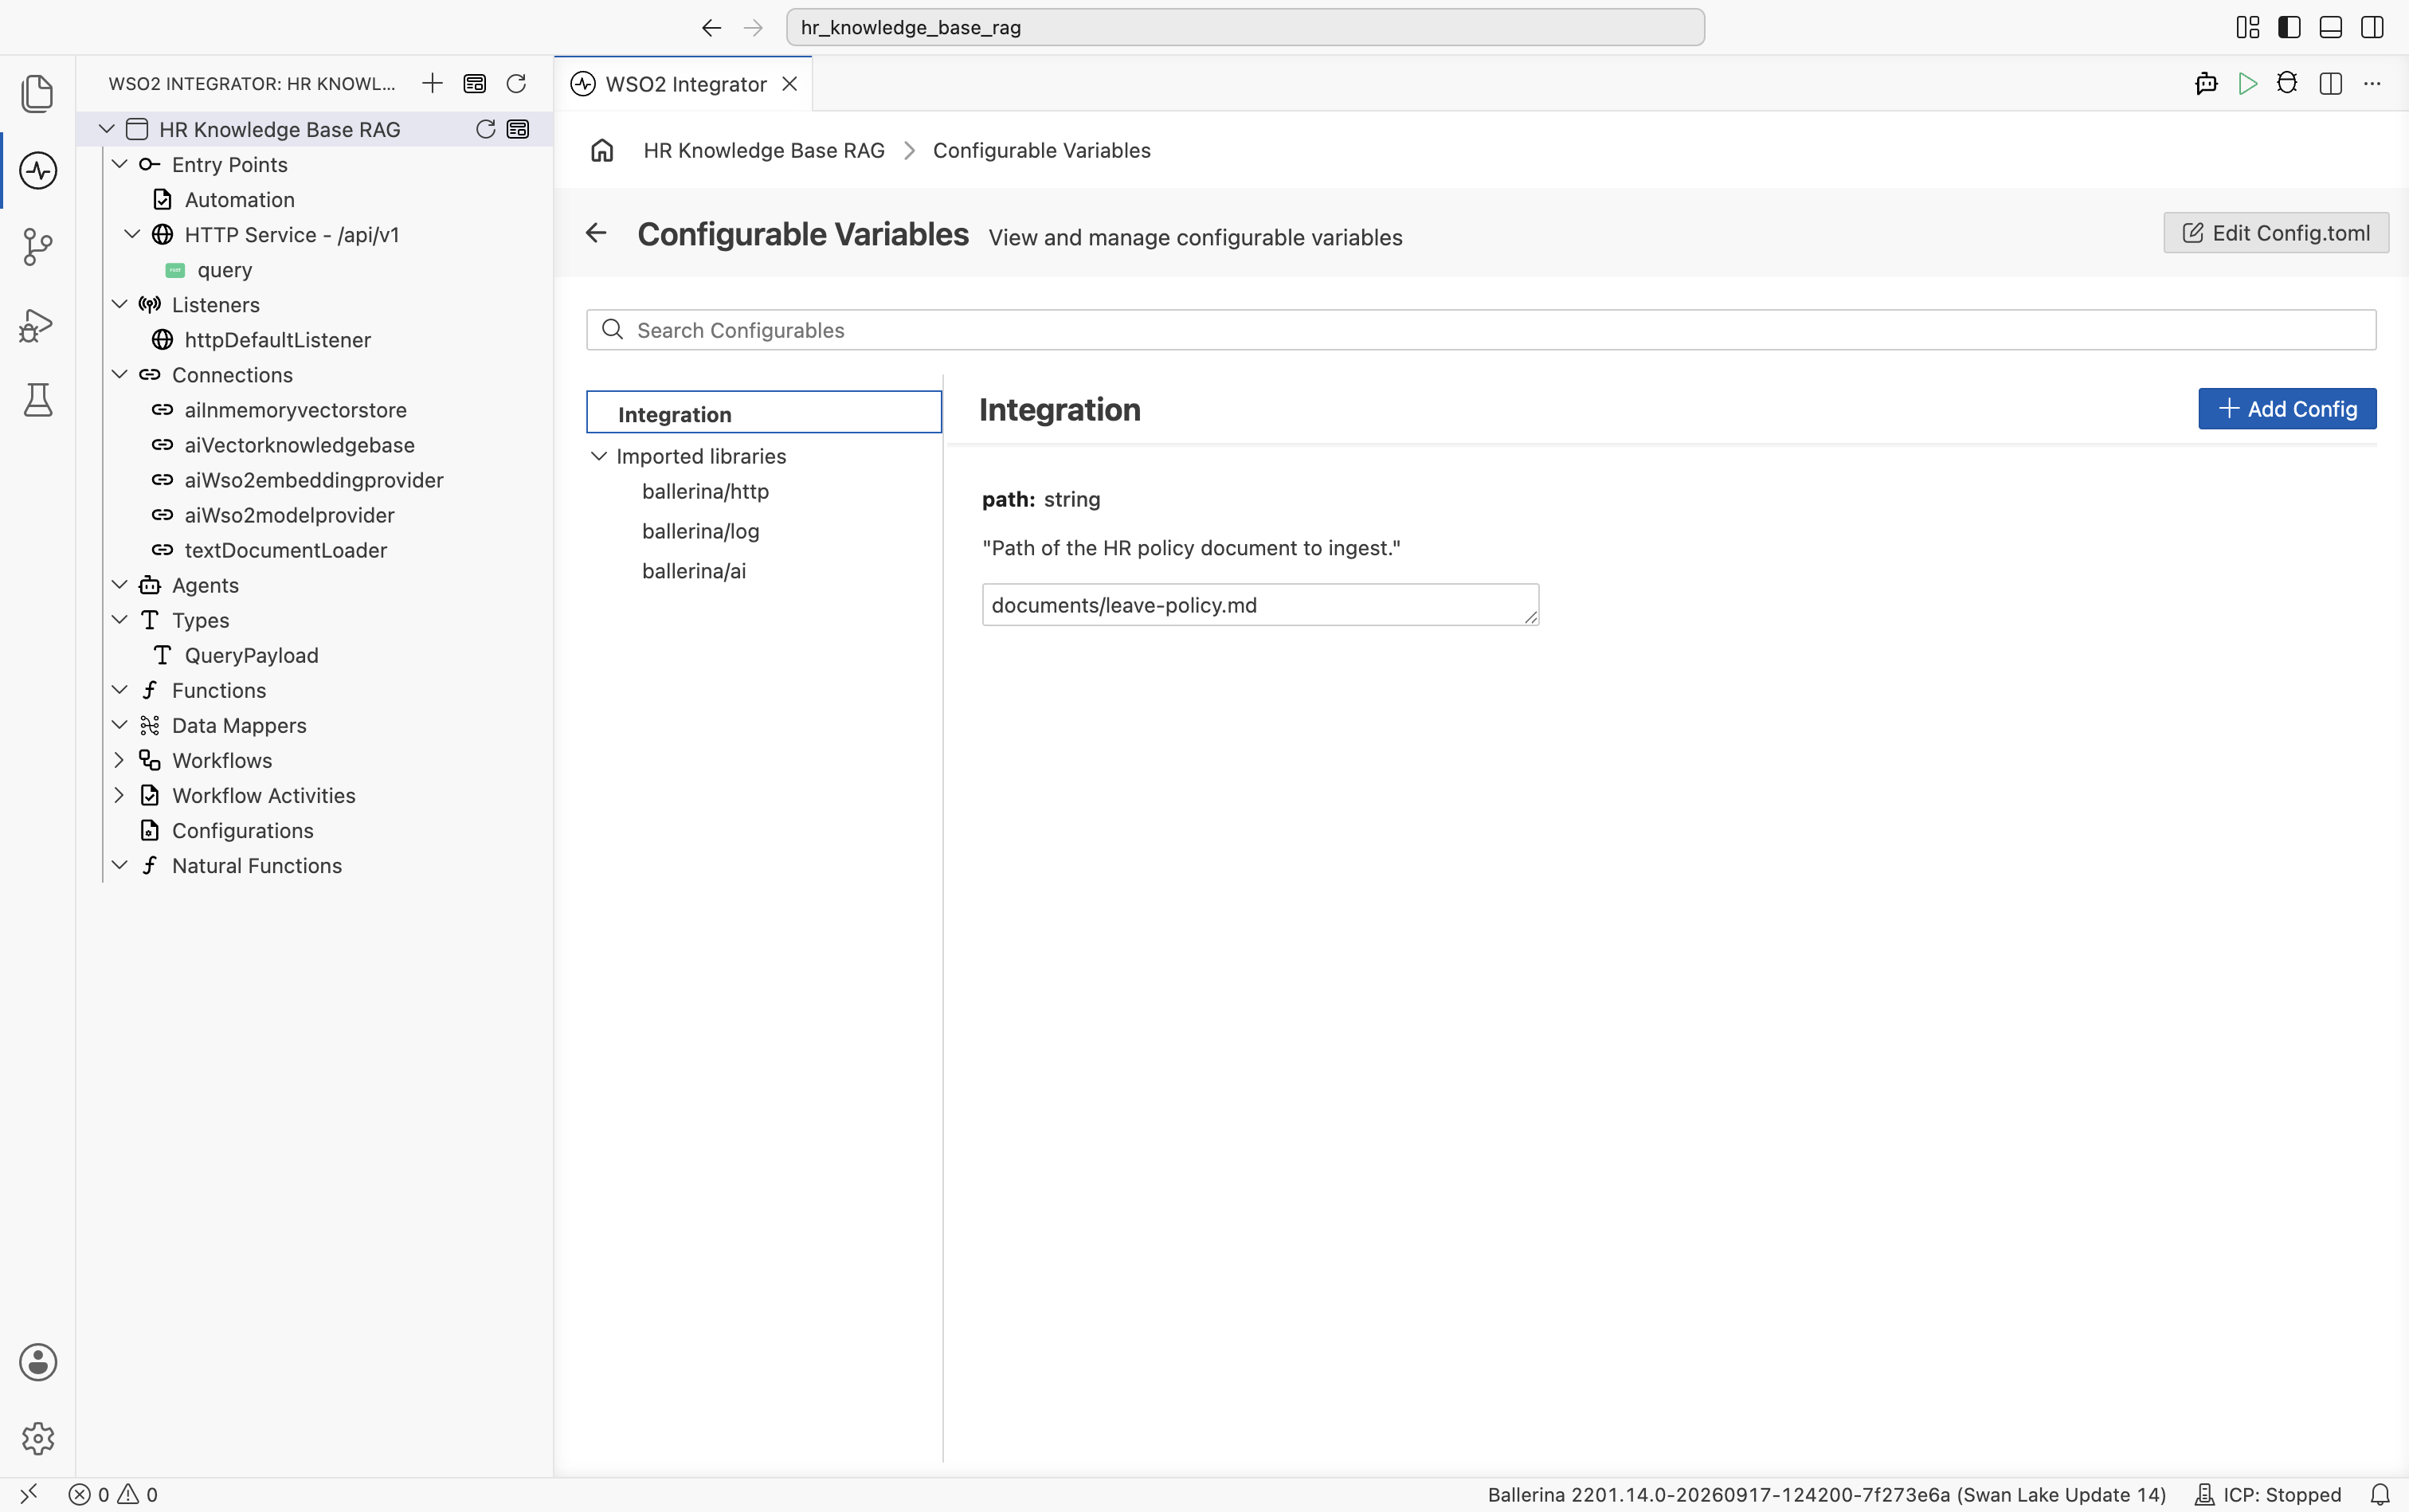2409x1512 pixels.
Task: Go to the home icon in the breadcrumb
Action: 602,150
